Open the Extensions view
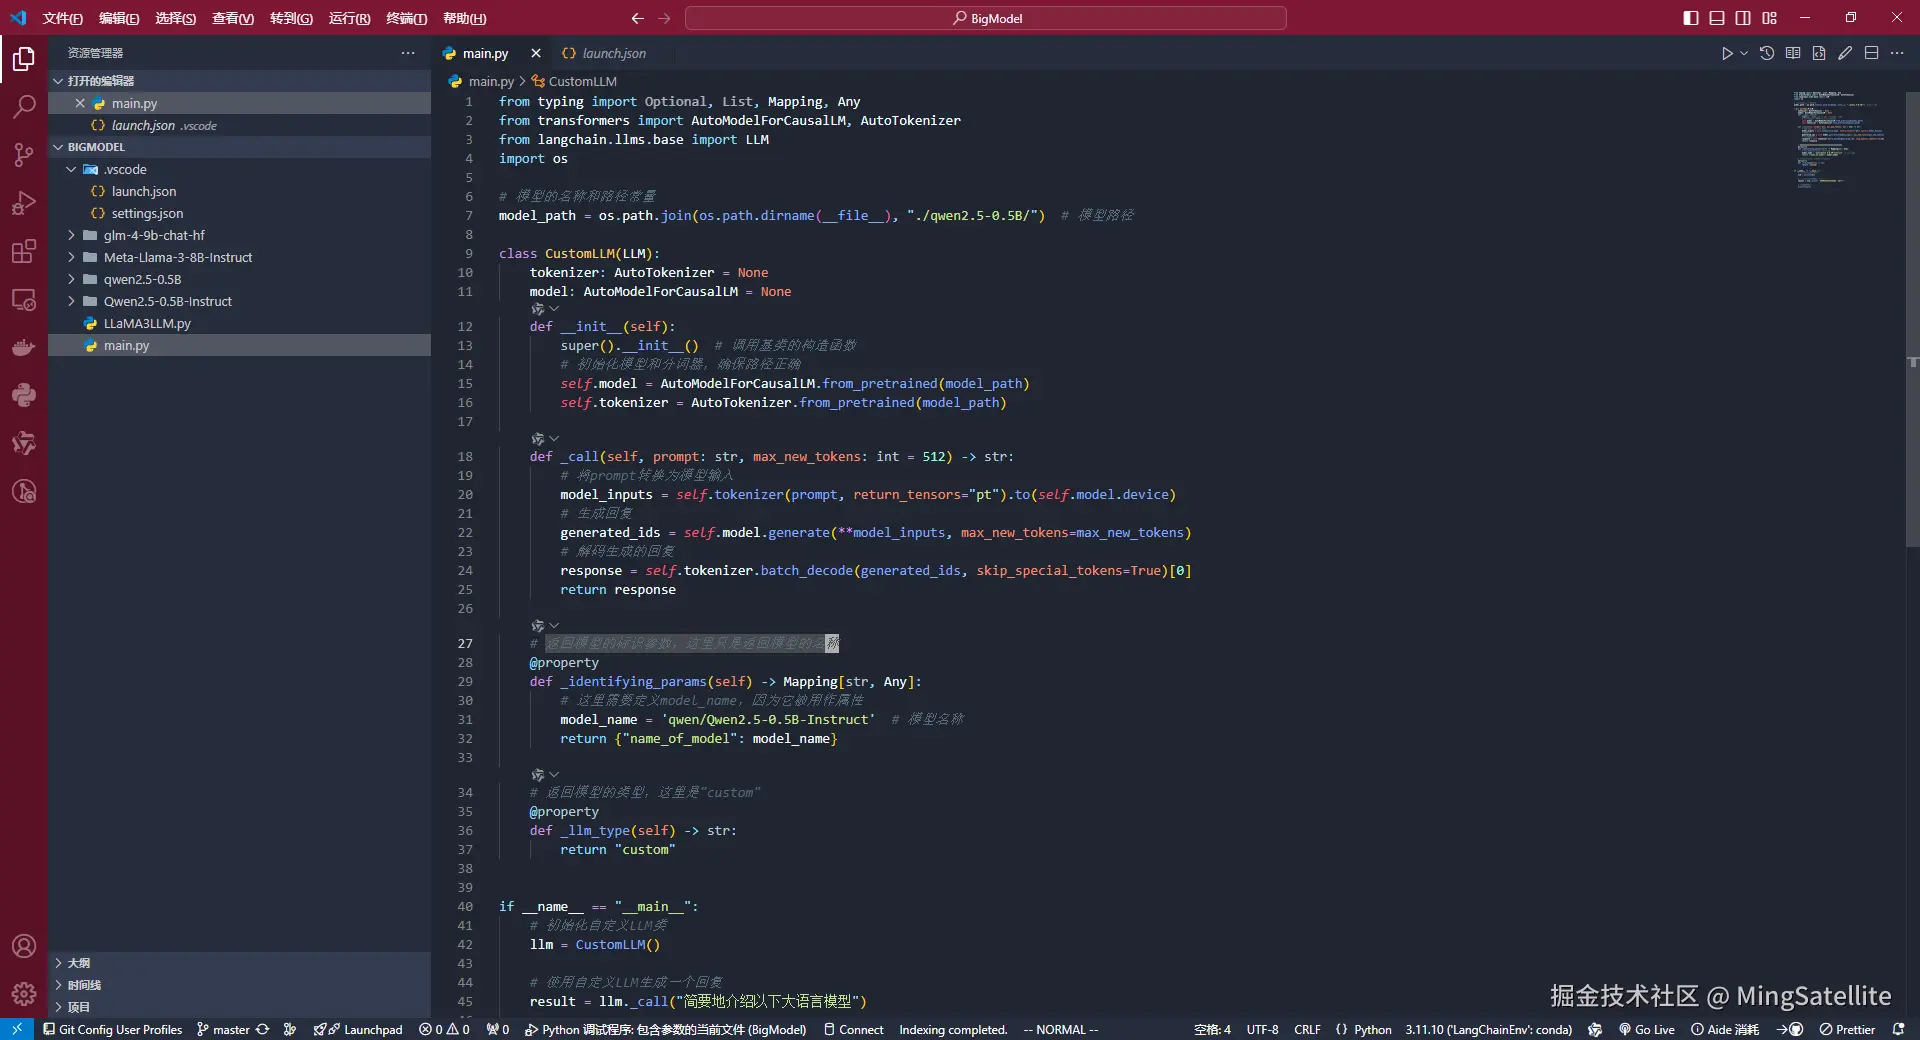Image resolution: width=1920 pixels, height=1040 pixels. tap(24, 251)
